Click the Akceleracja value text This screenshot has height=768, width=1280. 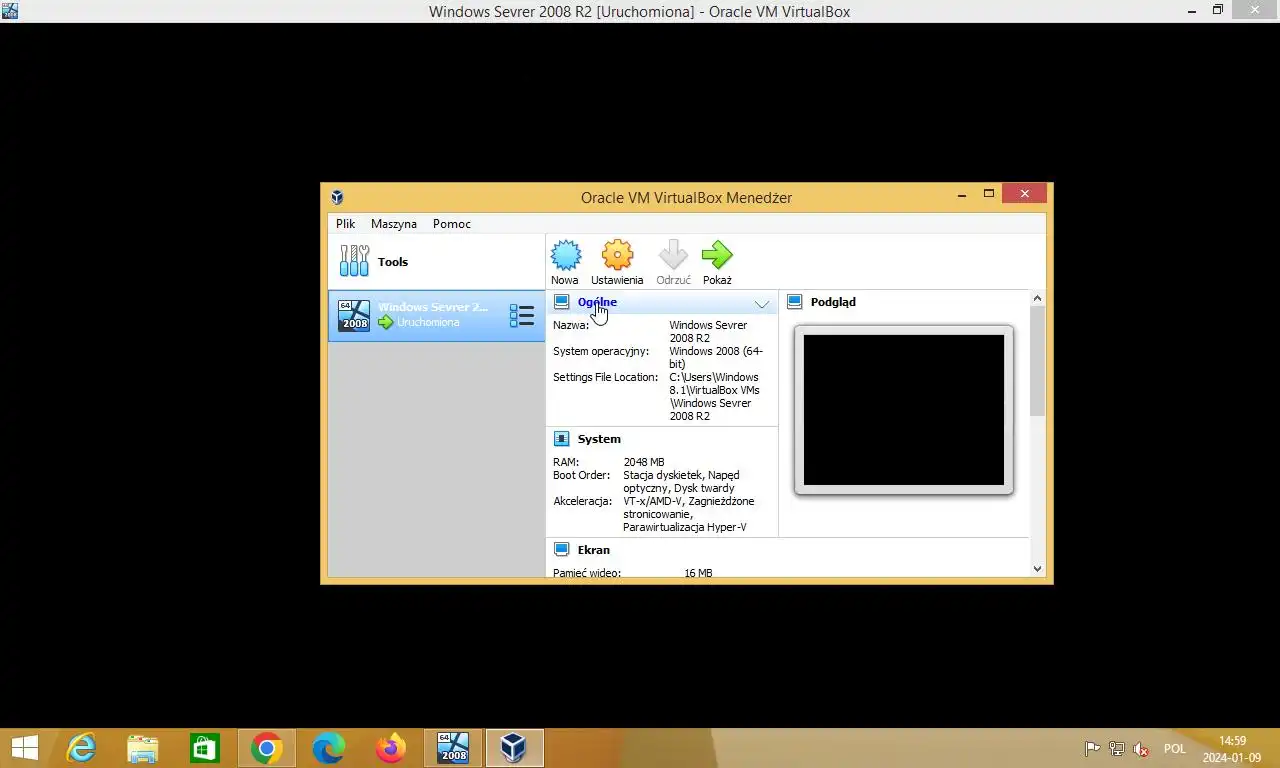[689, 514]
